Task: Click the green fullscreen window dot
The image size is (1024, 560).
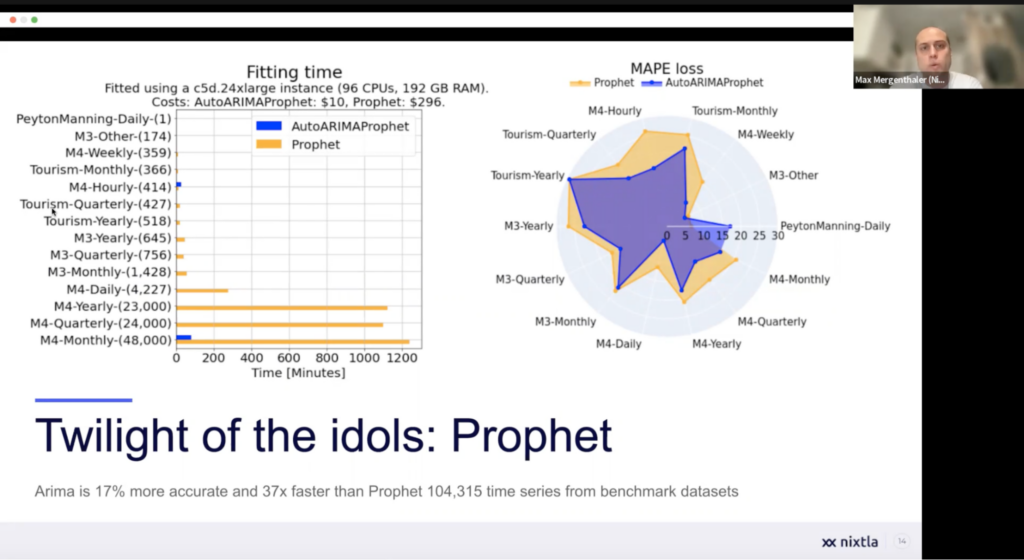Action: pos(35,20)
